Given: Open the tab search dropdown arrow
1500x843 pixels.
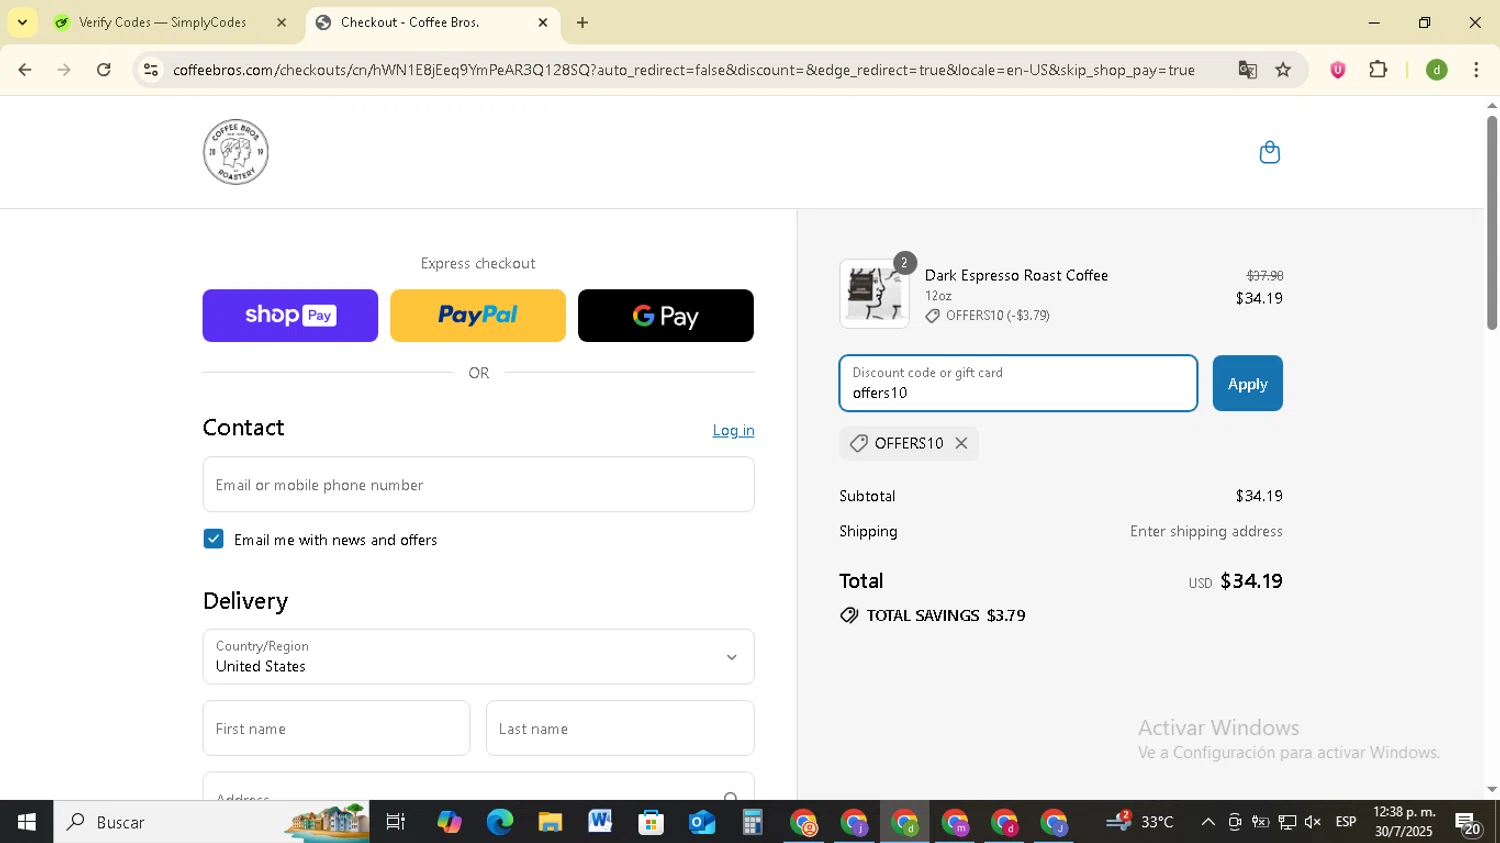Looking at the screenshot, I should point(22,22).
